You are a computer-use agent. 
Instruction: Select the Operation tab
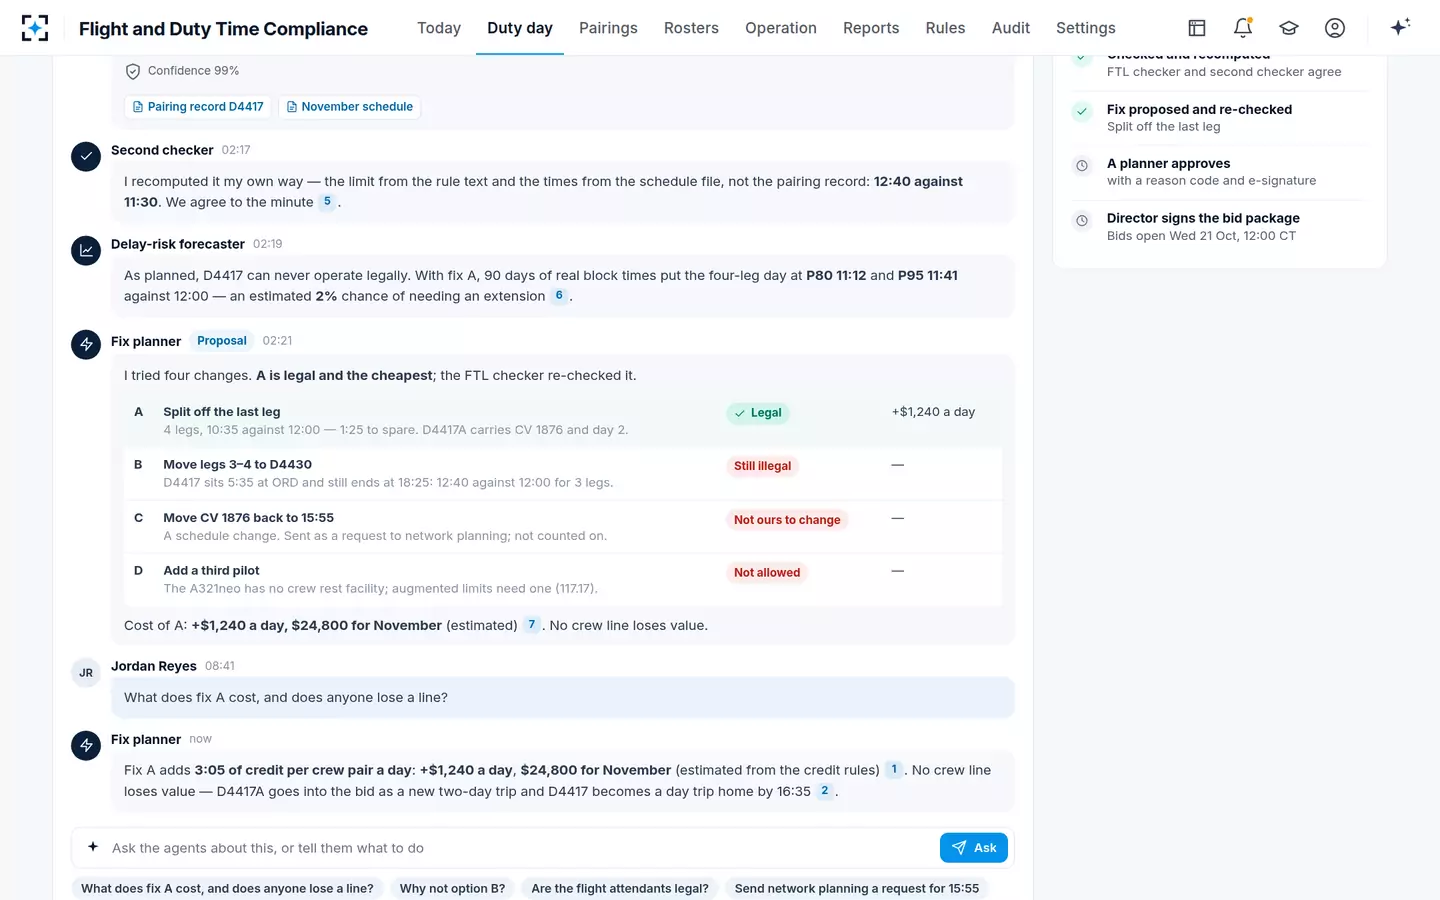pyautogui.click(x=781, y=28)
